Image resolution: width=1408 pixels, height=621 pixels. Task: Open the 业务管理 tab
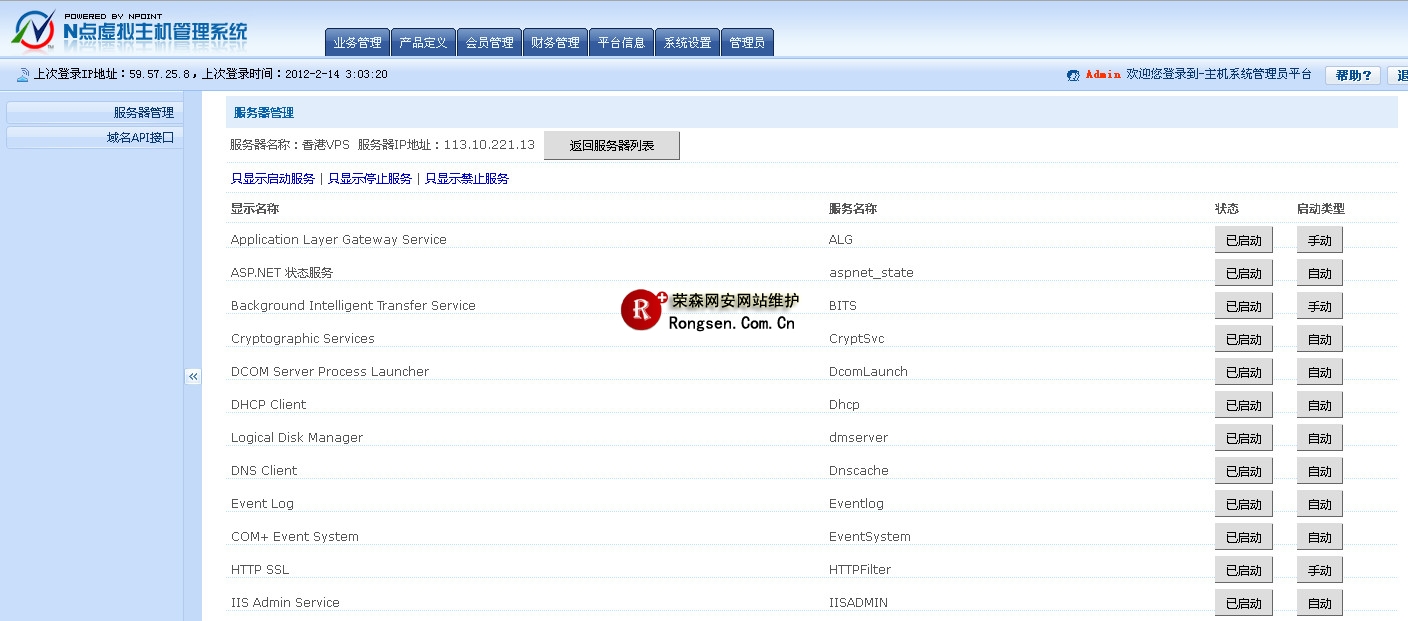tap(357, 43)
